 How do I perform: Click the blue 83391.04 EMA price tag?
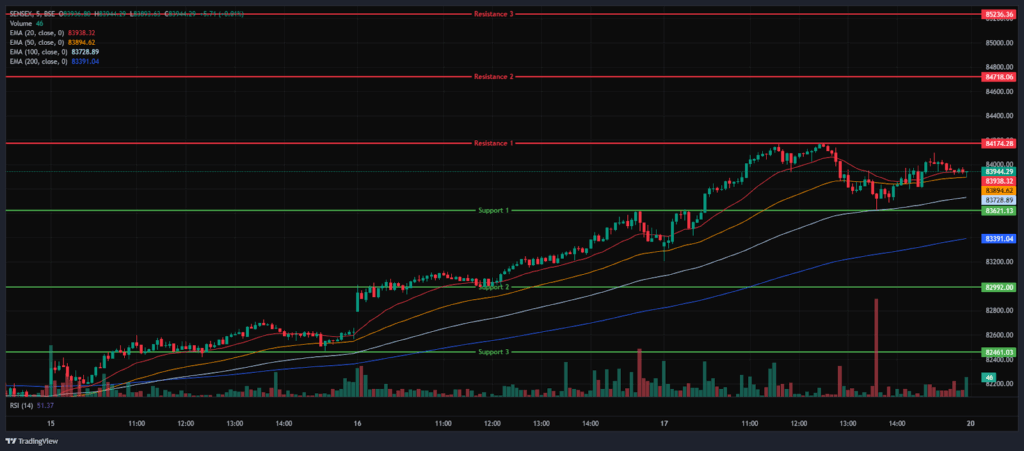point(999,239)
